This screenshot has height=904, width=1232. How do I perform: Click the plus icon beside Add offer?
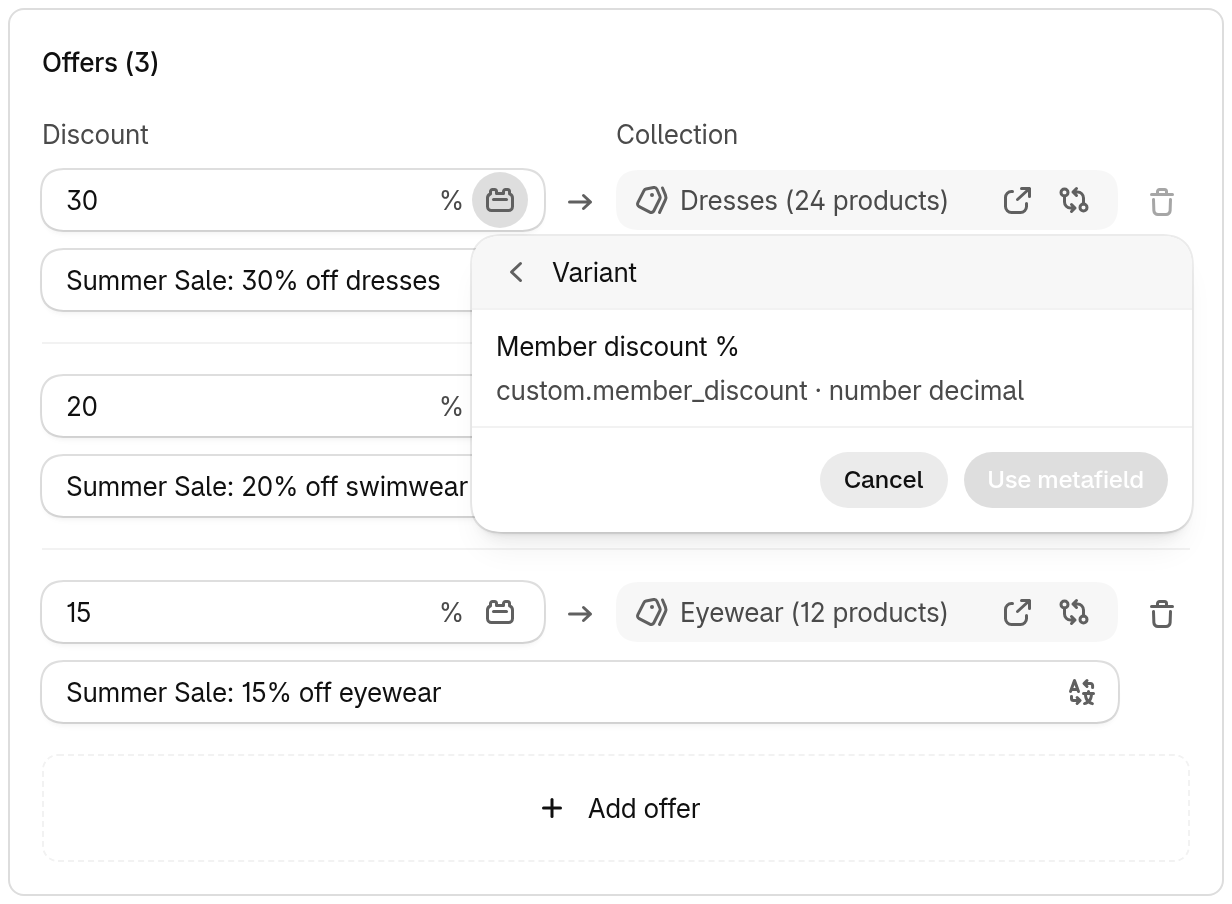pos(552,808)
